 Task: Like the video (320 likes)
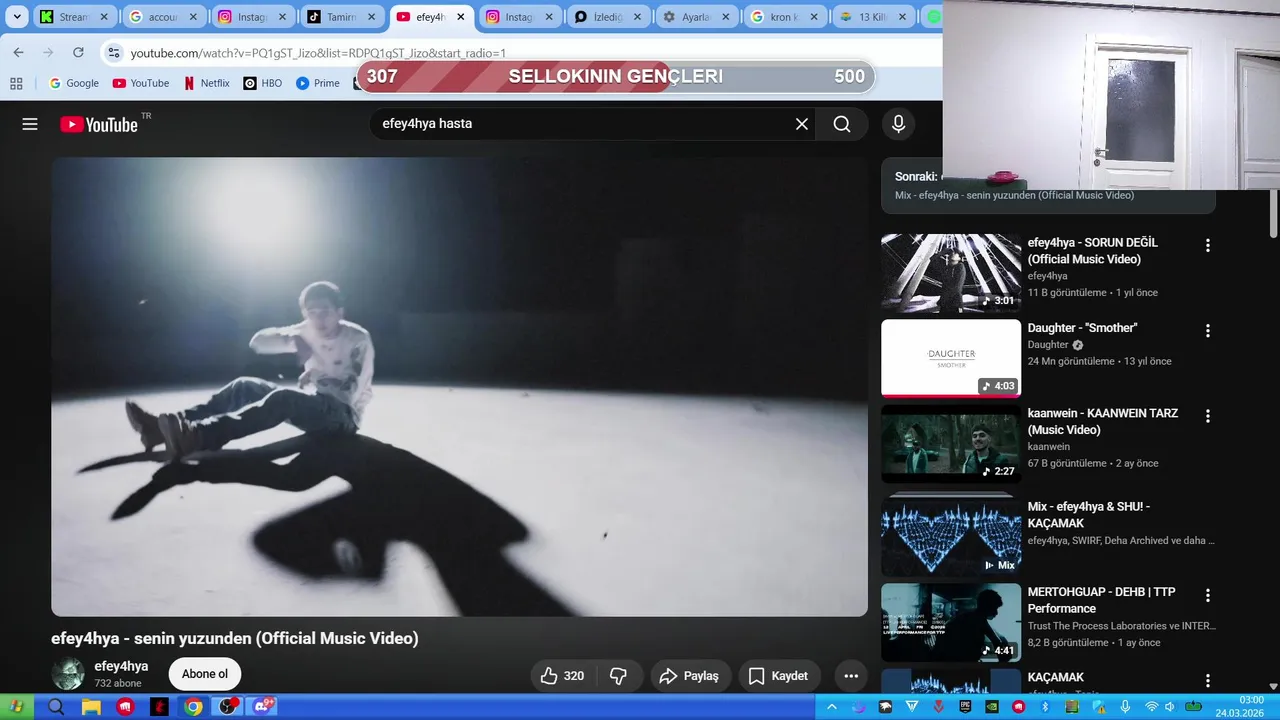[562, 676]
